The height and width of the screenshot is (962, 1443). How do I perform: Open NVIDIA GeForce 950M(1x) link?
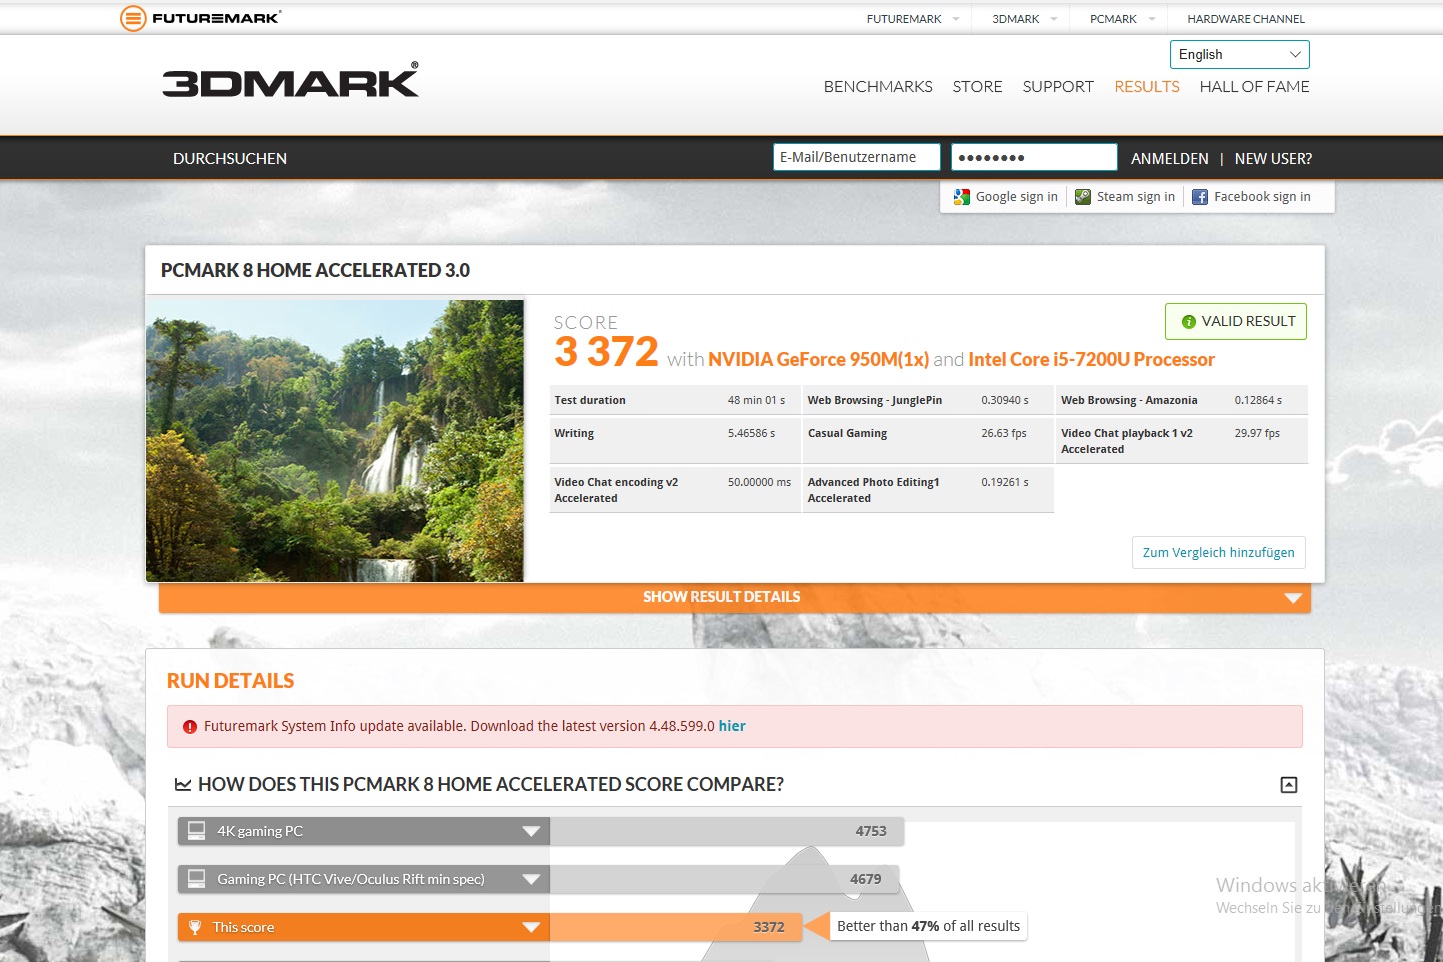pos(818,359)
